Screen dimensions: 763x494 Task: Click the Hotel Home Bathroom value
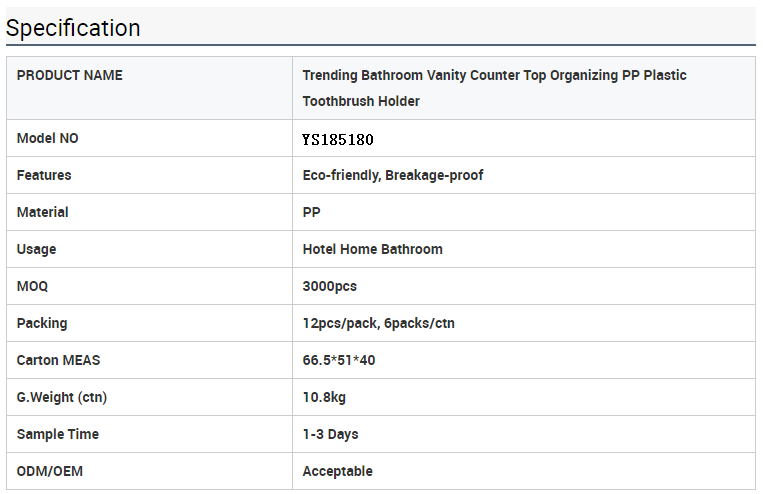pos(373,249)
